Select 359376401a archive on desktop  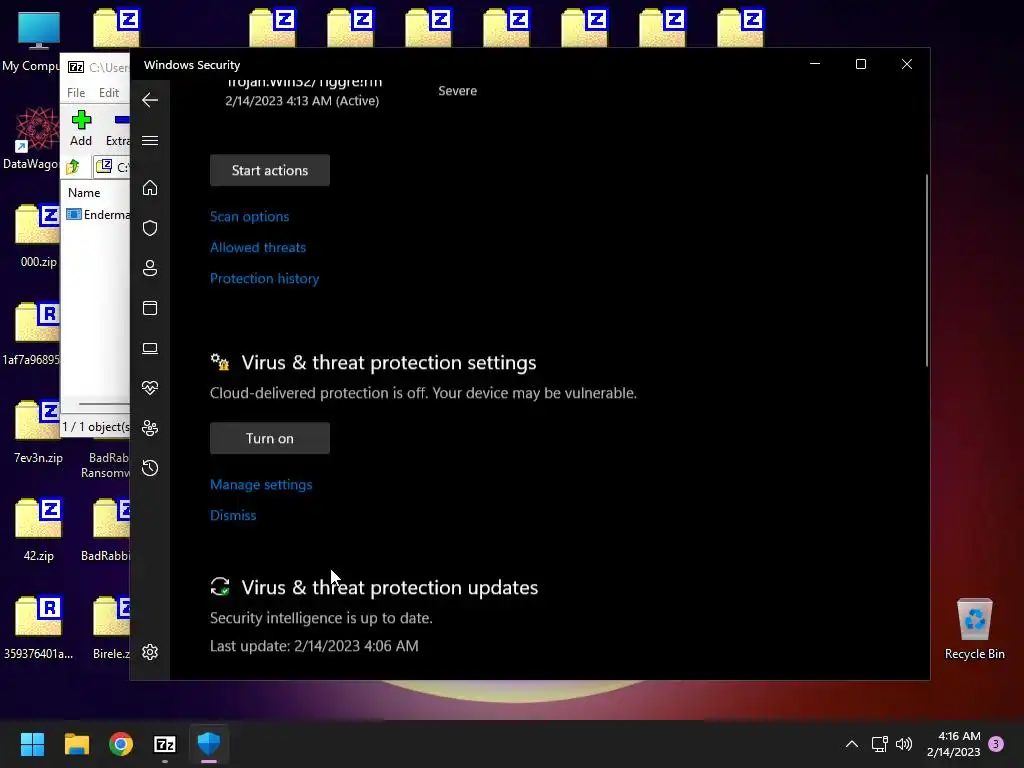coord(39,628)
